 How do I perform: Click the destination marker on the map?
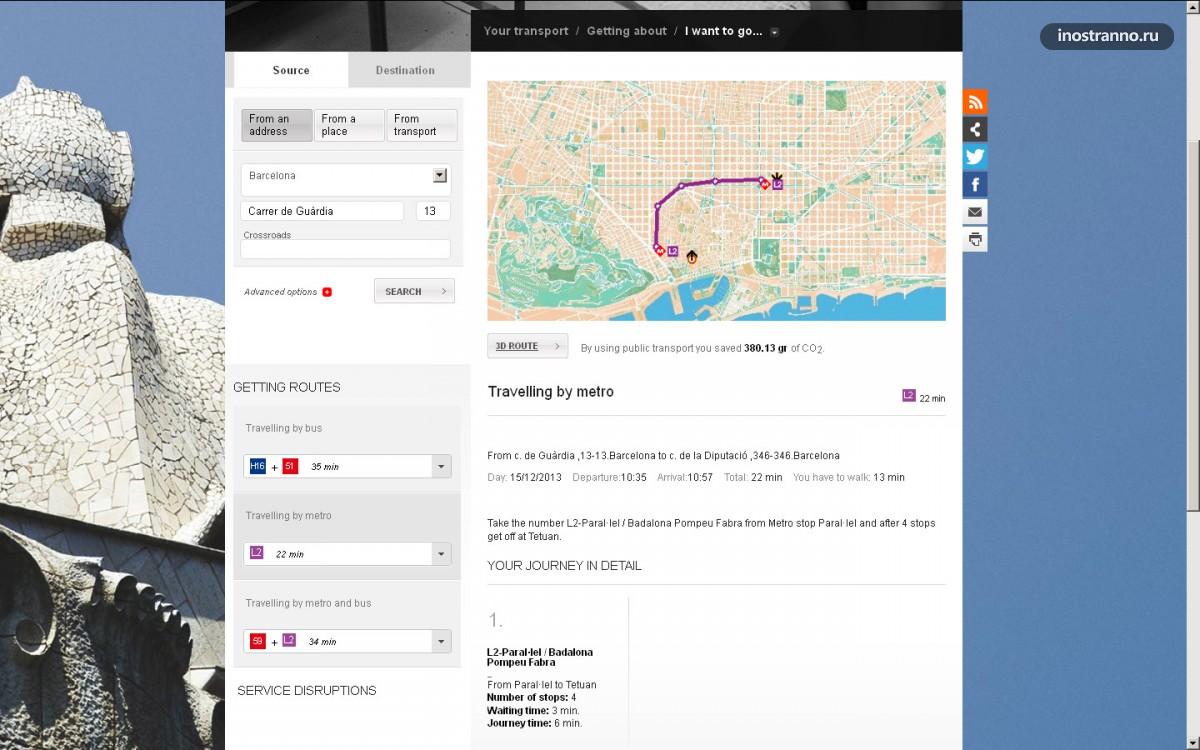(775, 180)
